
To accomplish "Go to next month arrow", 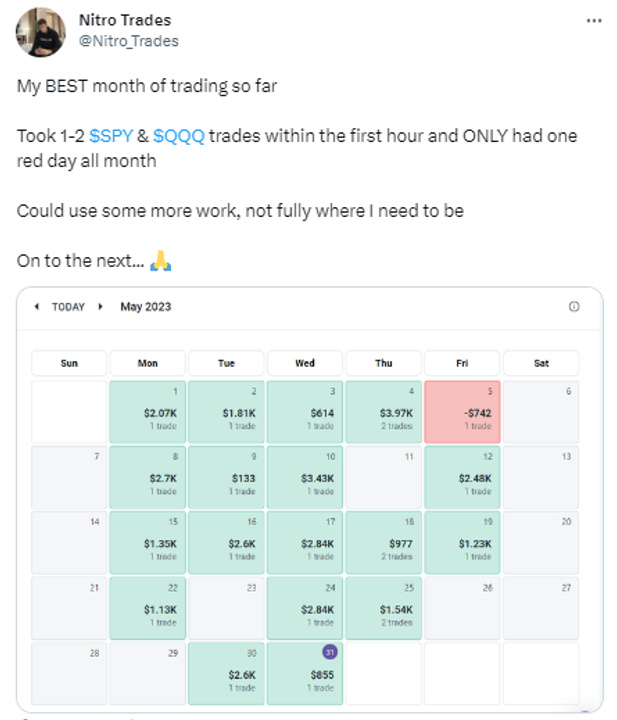I will [x=100, y=306].
